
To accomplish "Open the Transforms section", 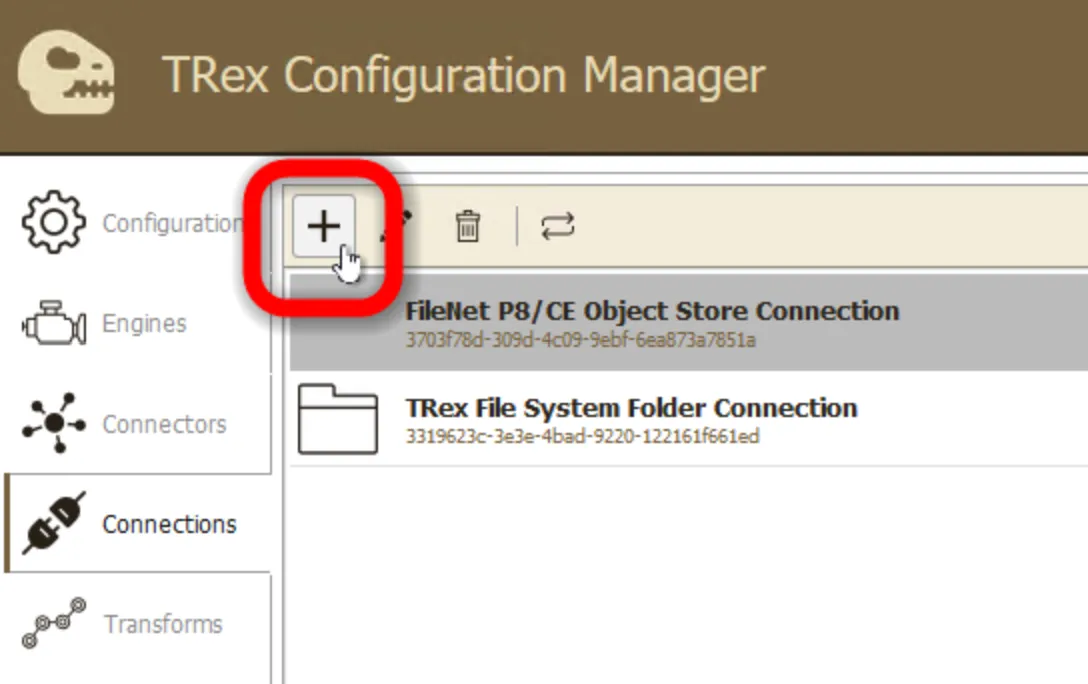I will point(136,624).
